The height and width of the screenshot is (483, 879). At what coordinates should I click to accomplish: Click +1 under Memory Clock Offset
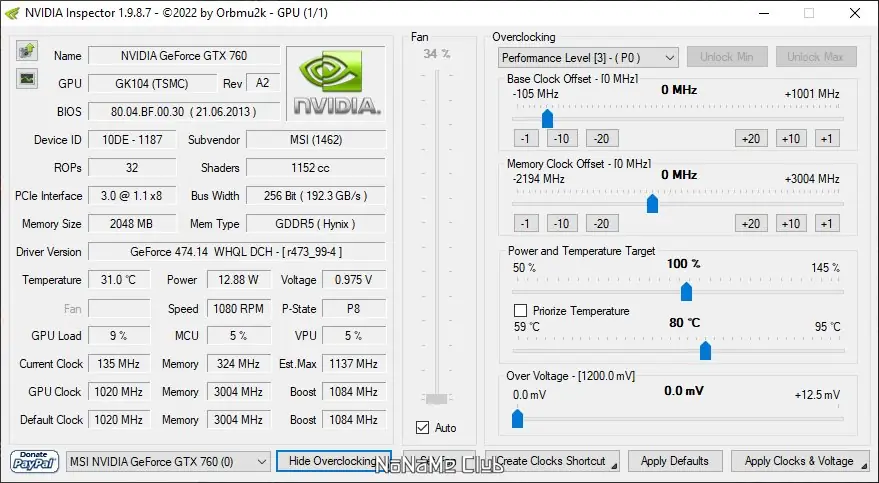827,224
